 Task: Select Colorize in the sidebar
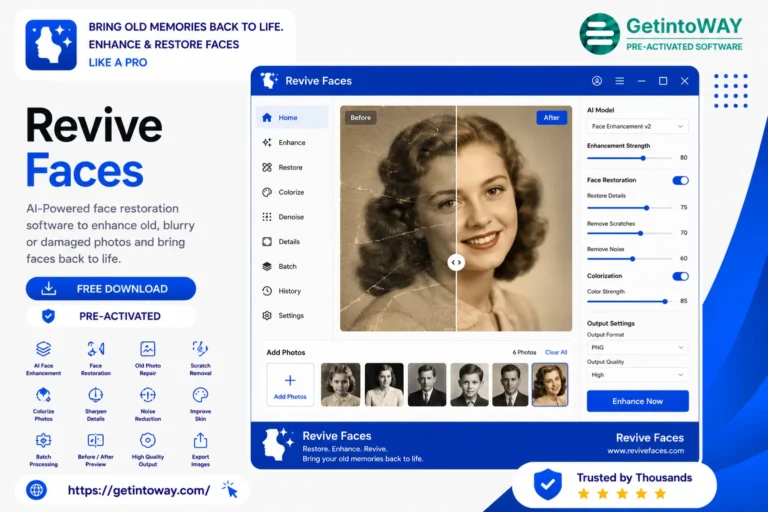point(292,192)
